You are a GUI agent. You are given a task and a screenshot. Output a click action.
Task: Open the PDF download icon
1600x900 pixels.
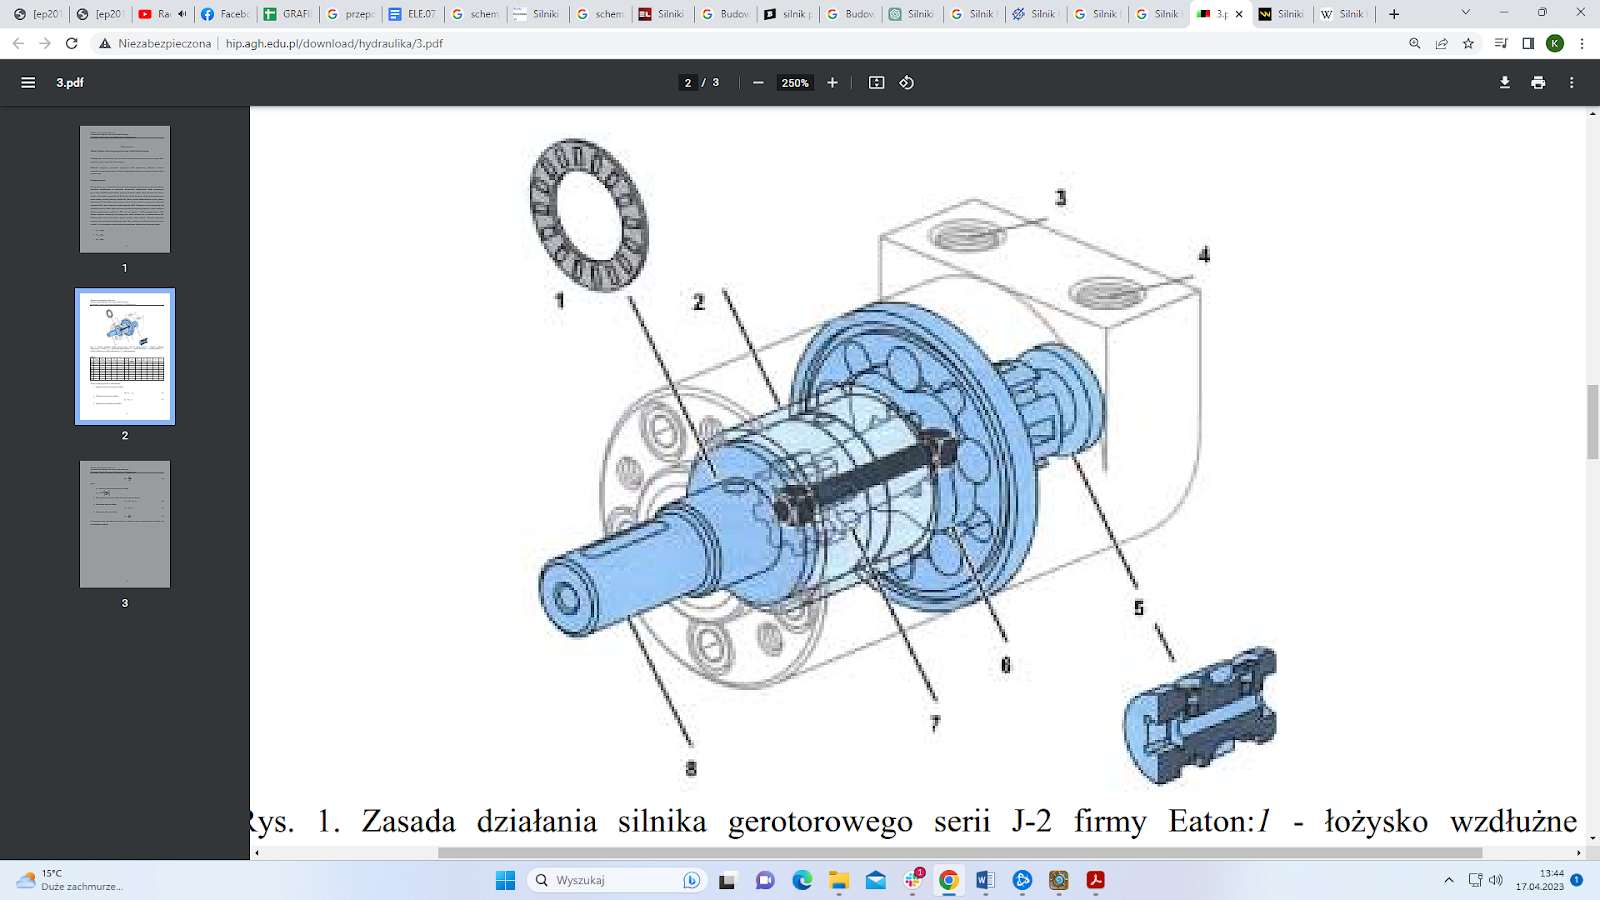1504,83
